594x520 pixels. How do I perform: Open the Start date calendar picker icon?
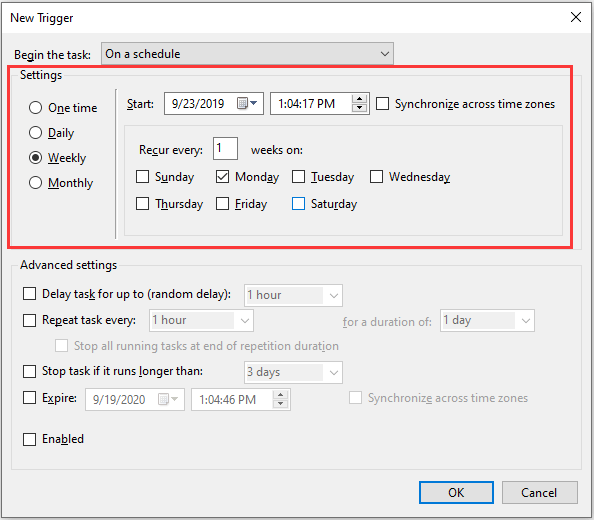pos(247,103)
